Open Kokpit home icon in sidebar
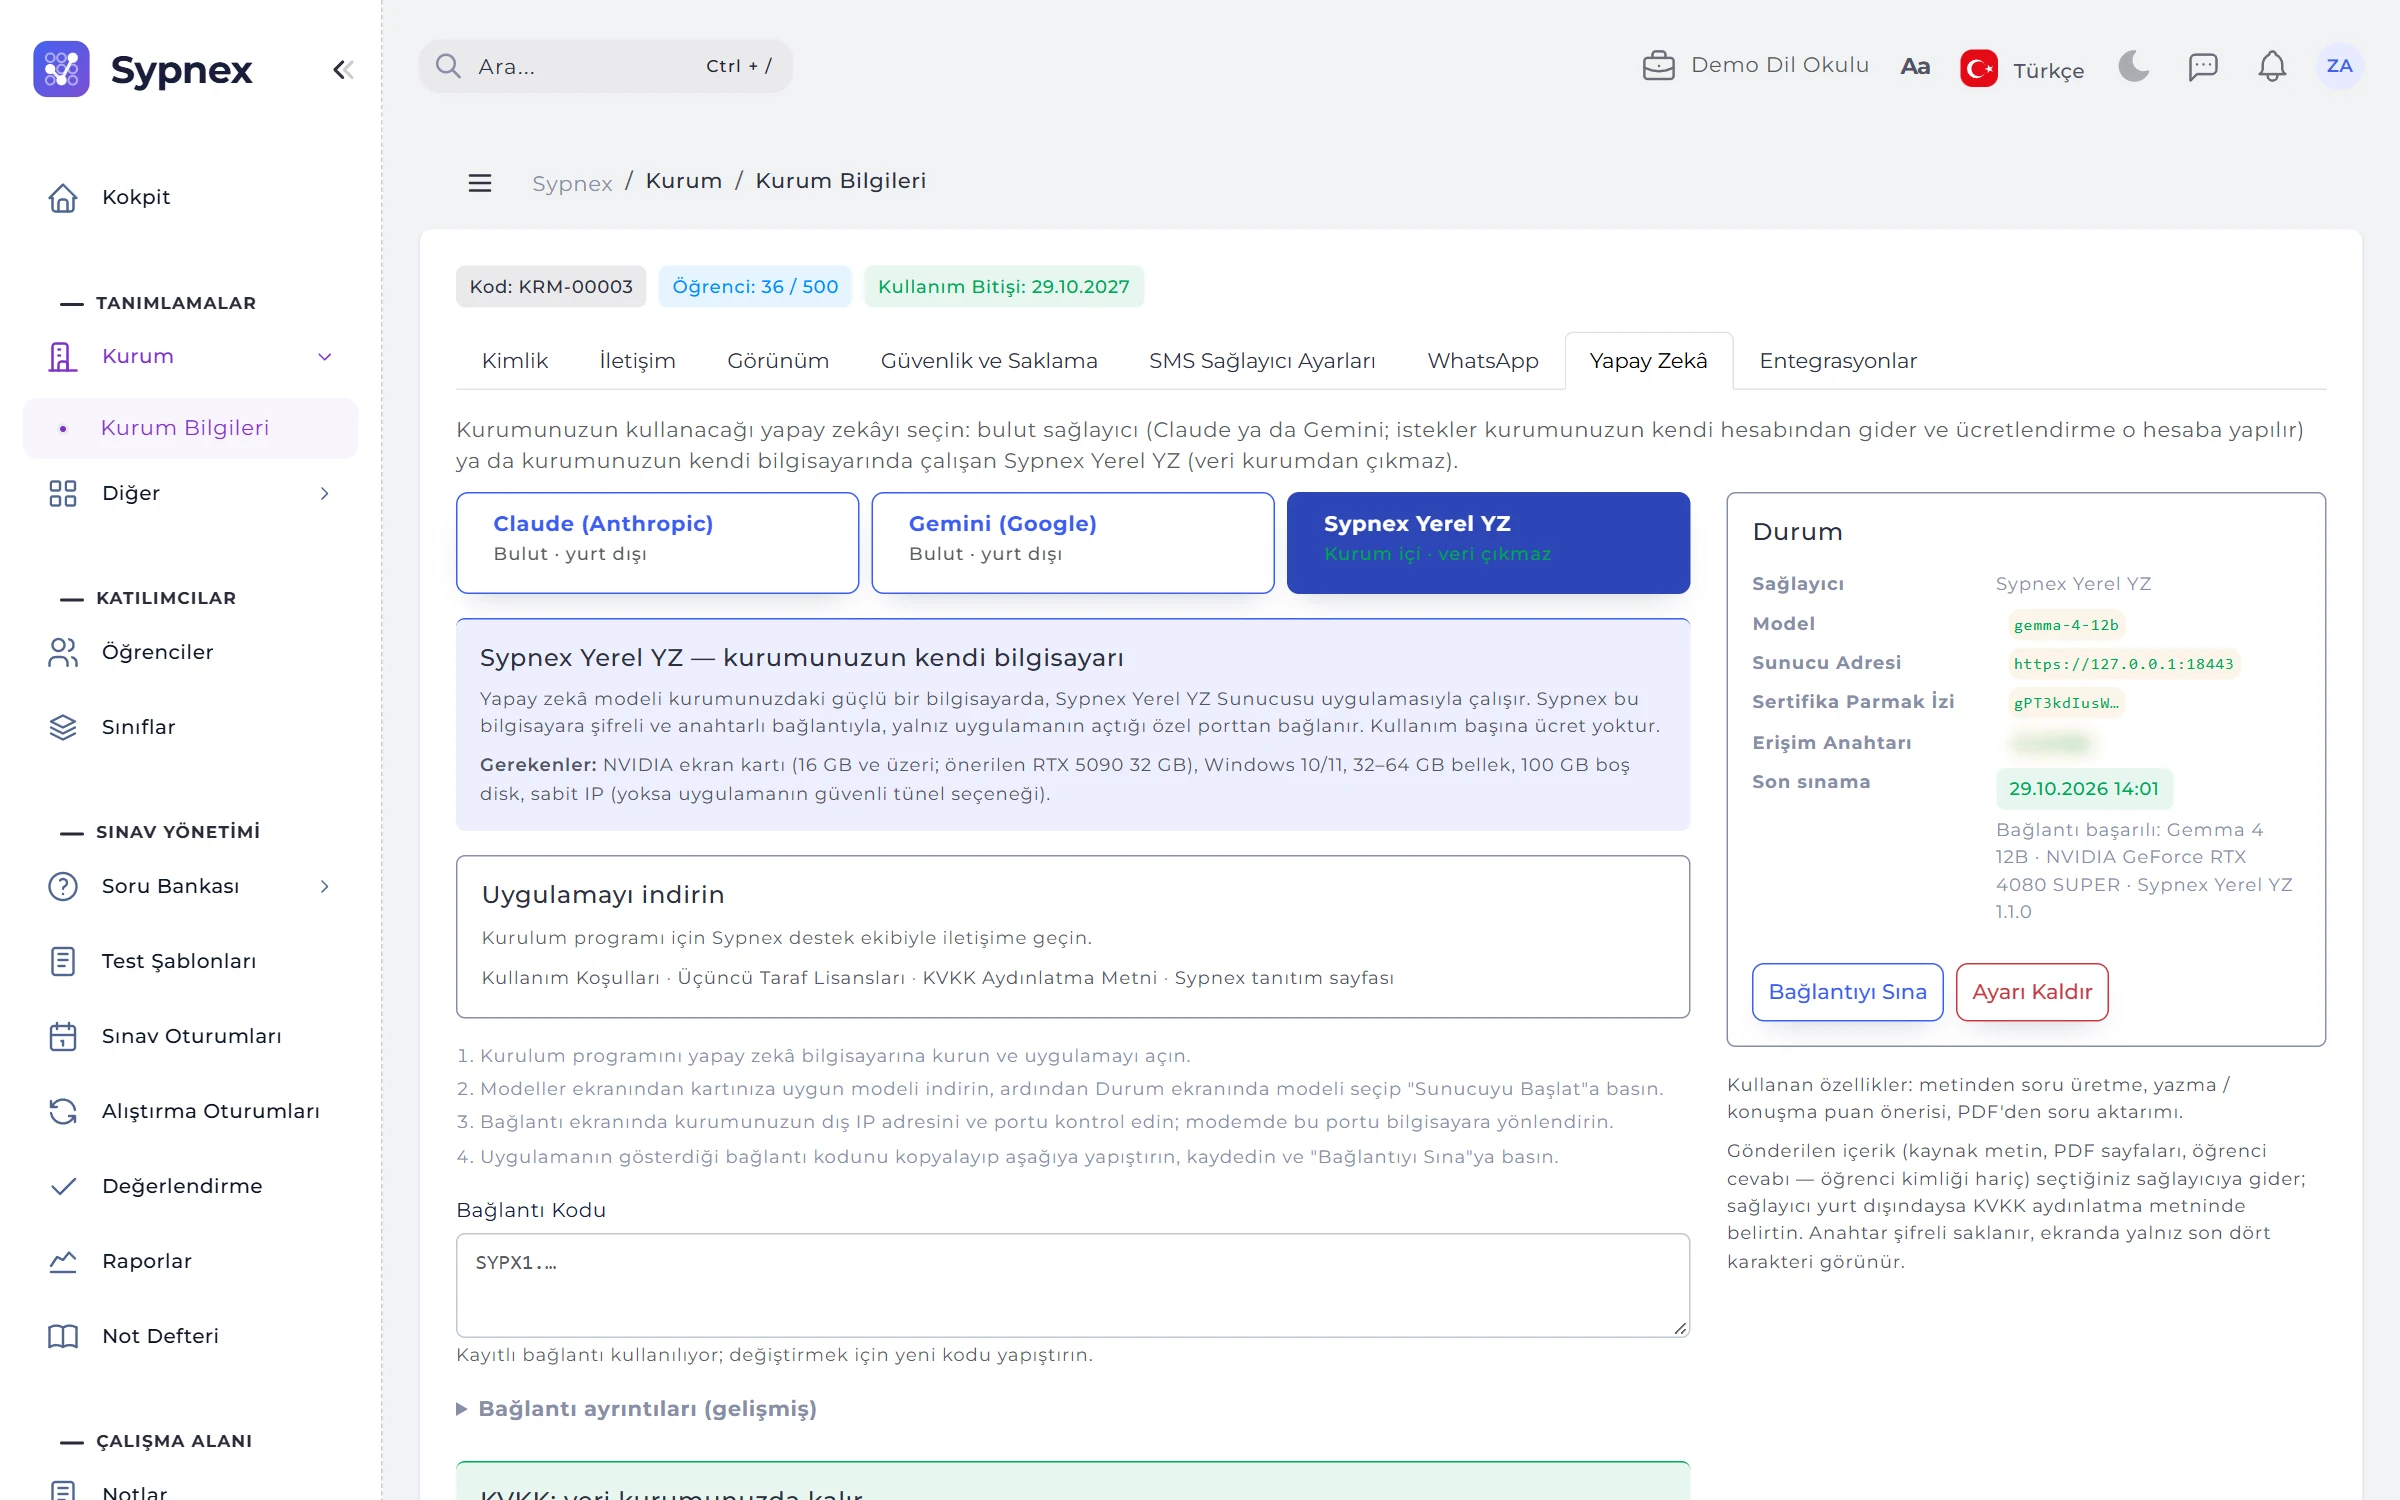This screenshot has height=1500, width=2400. [x=63, y=197]
